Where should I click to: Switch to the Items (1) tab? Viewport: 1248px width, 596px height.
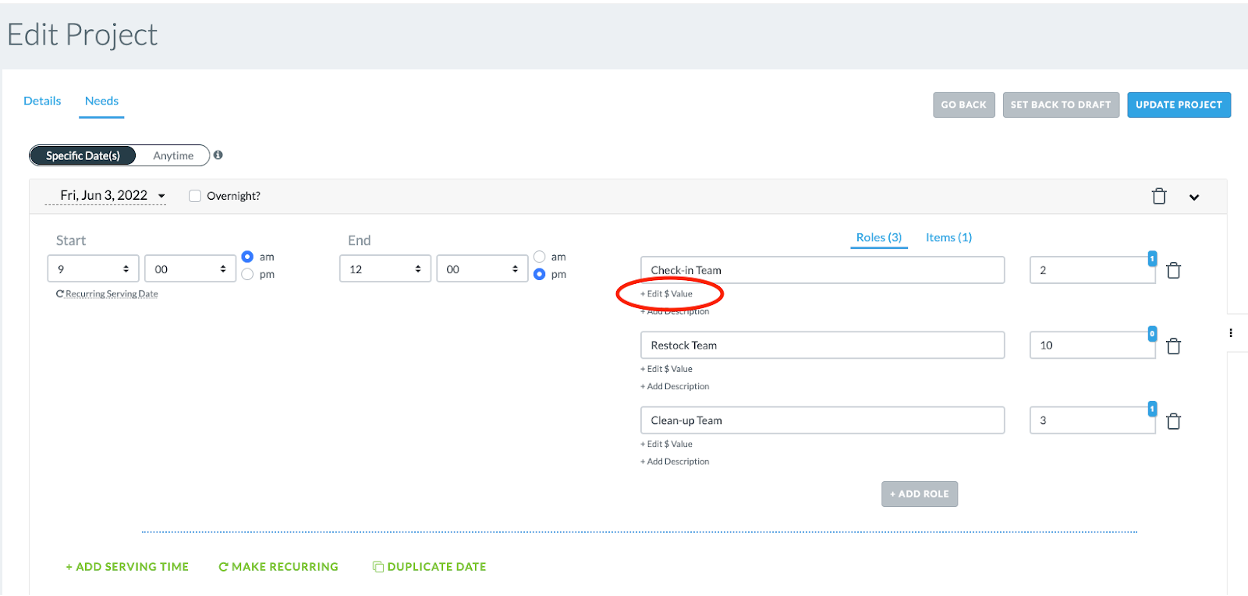[948, 237]
